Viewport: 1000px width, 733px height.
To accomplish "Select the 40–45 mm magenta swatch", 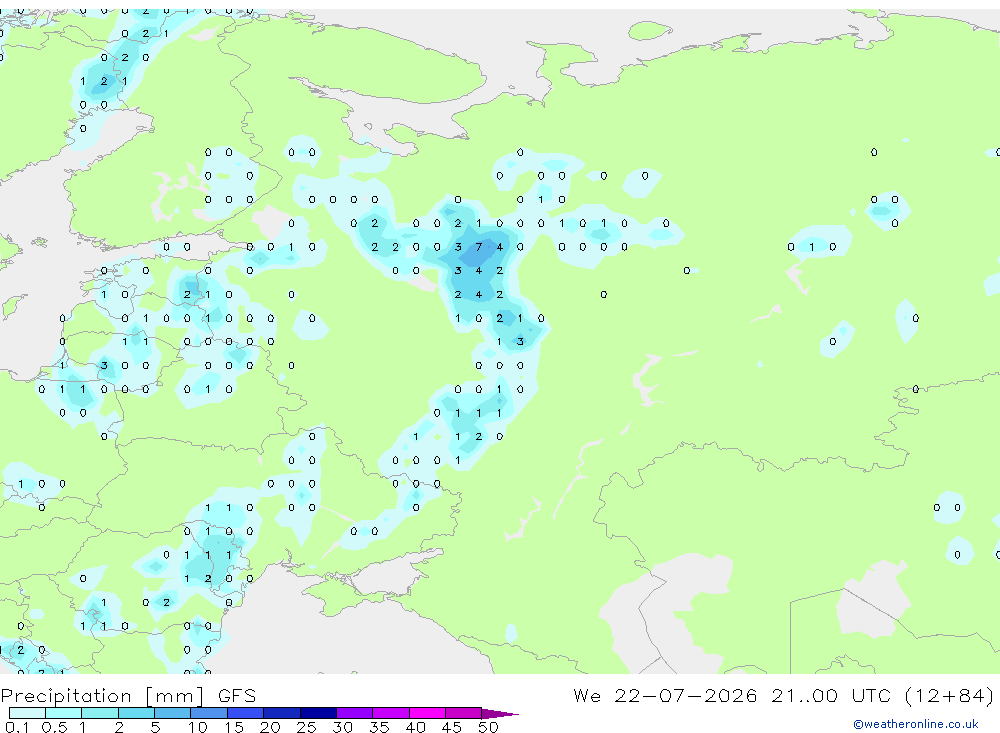I will 427,713.
